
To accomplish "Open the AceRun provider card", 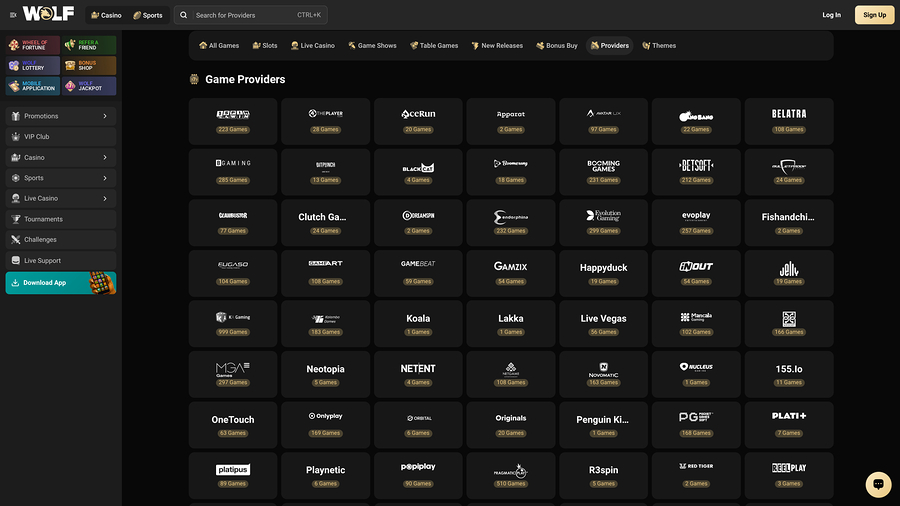I will 418,121.
